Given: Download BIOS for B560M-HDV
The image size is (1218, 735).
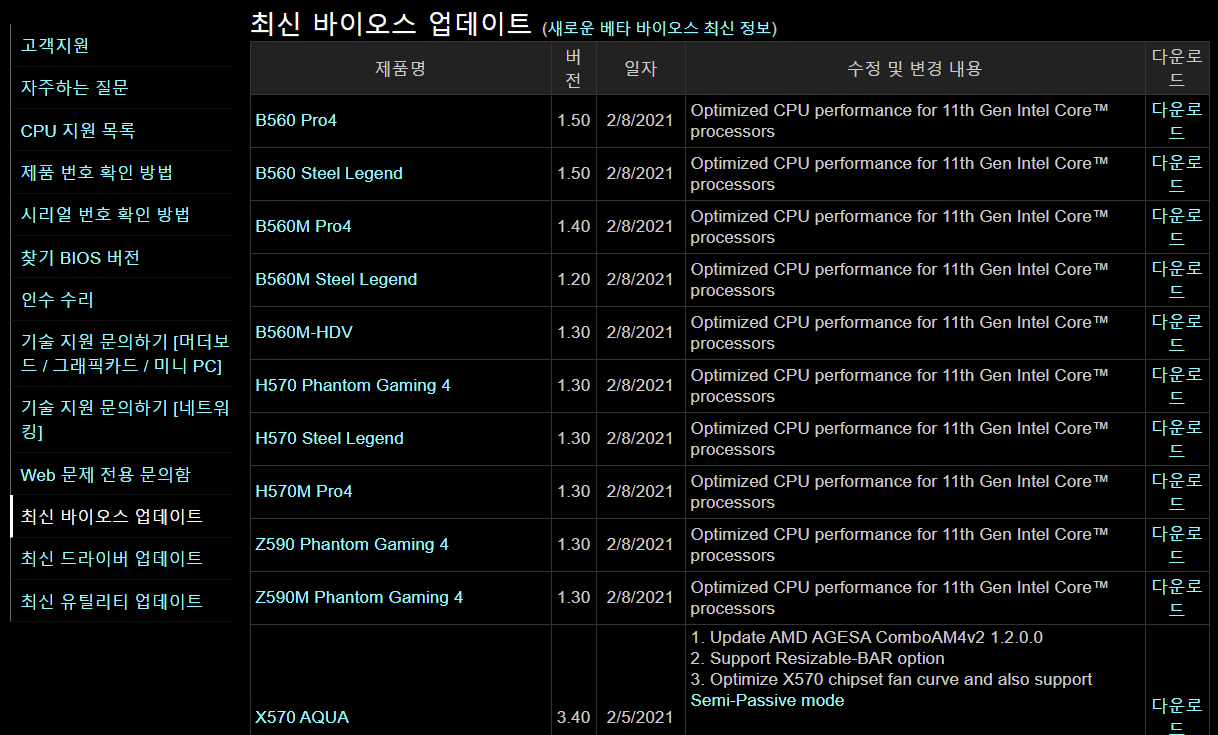Looking at the screenshot, I should click(x=1176, y=332).
